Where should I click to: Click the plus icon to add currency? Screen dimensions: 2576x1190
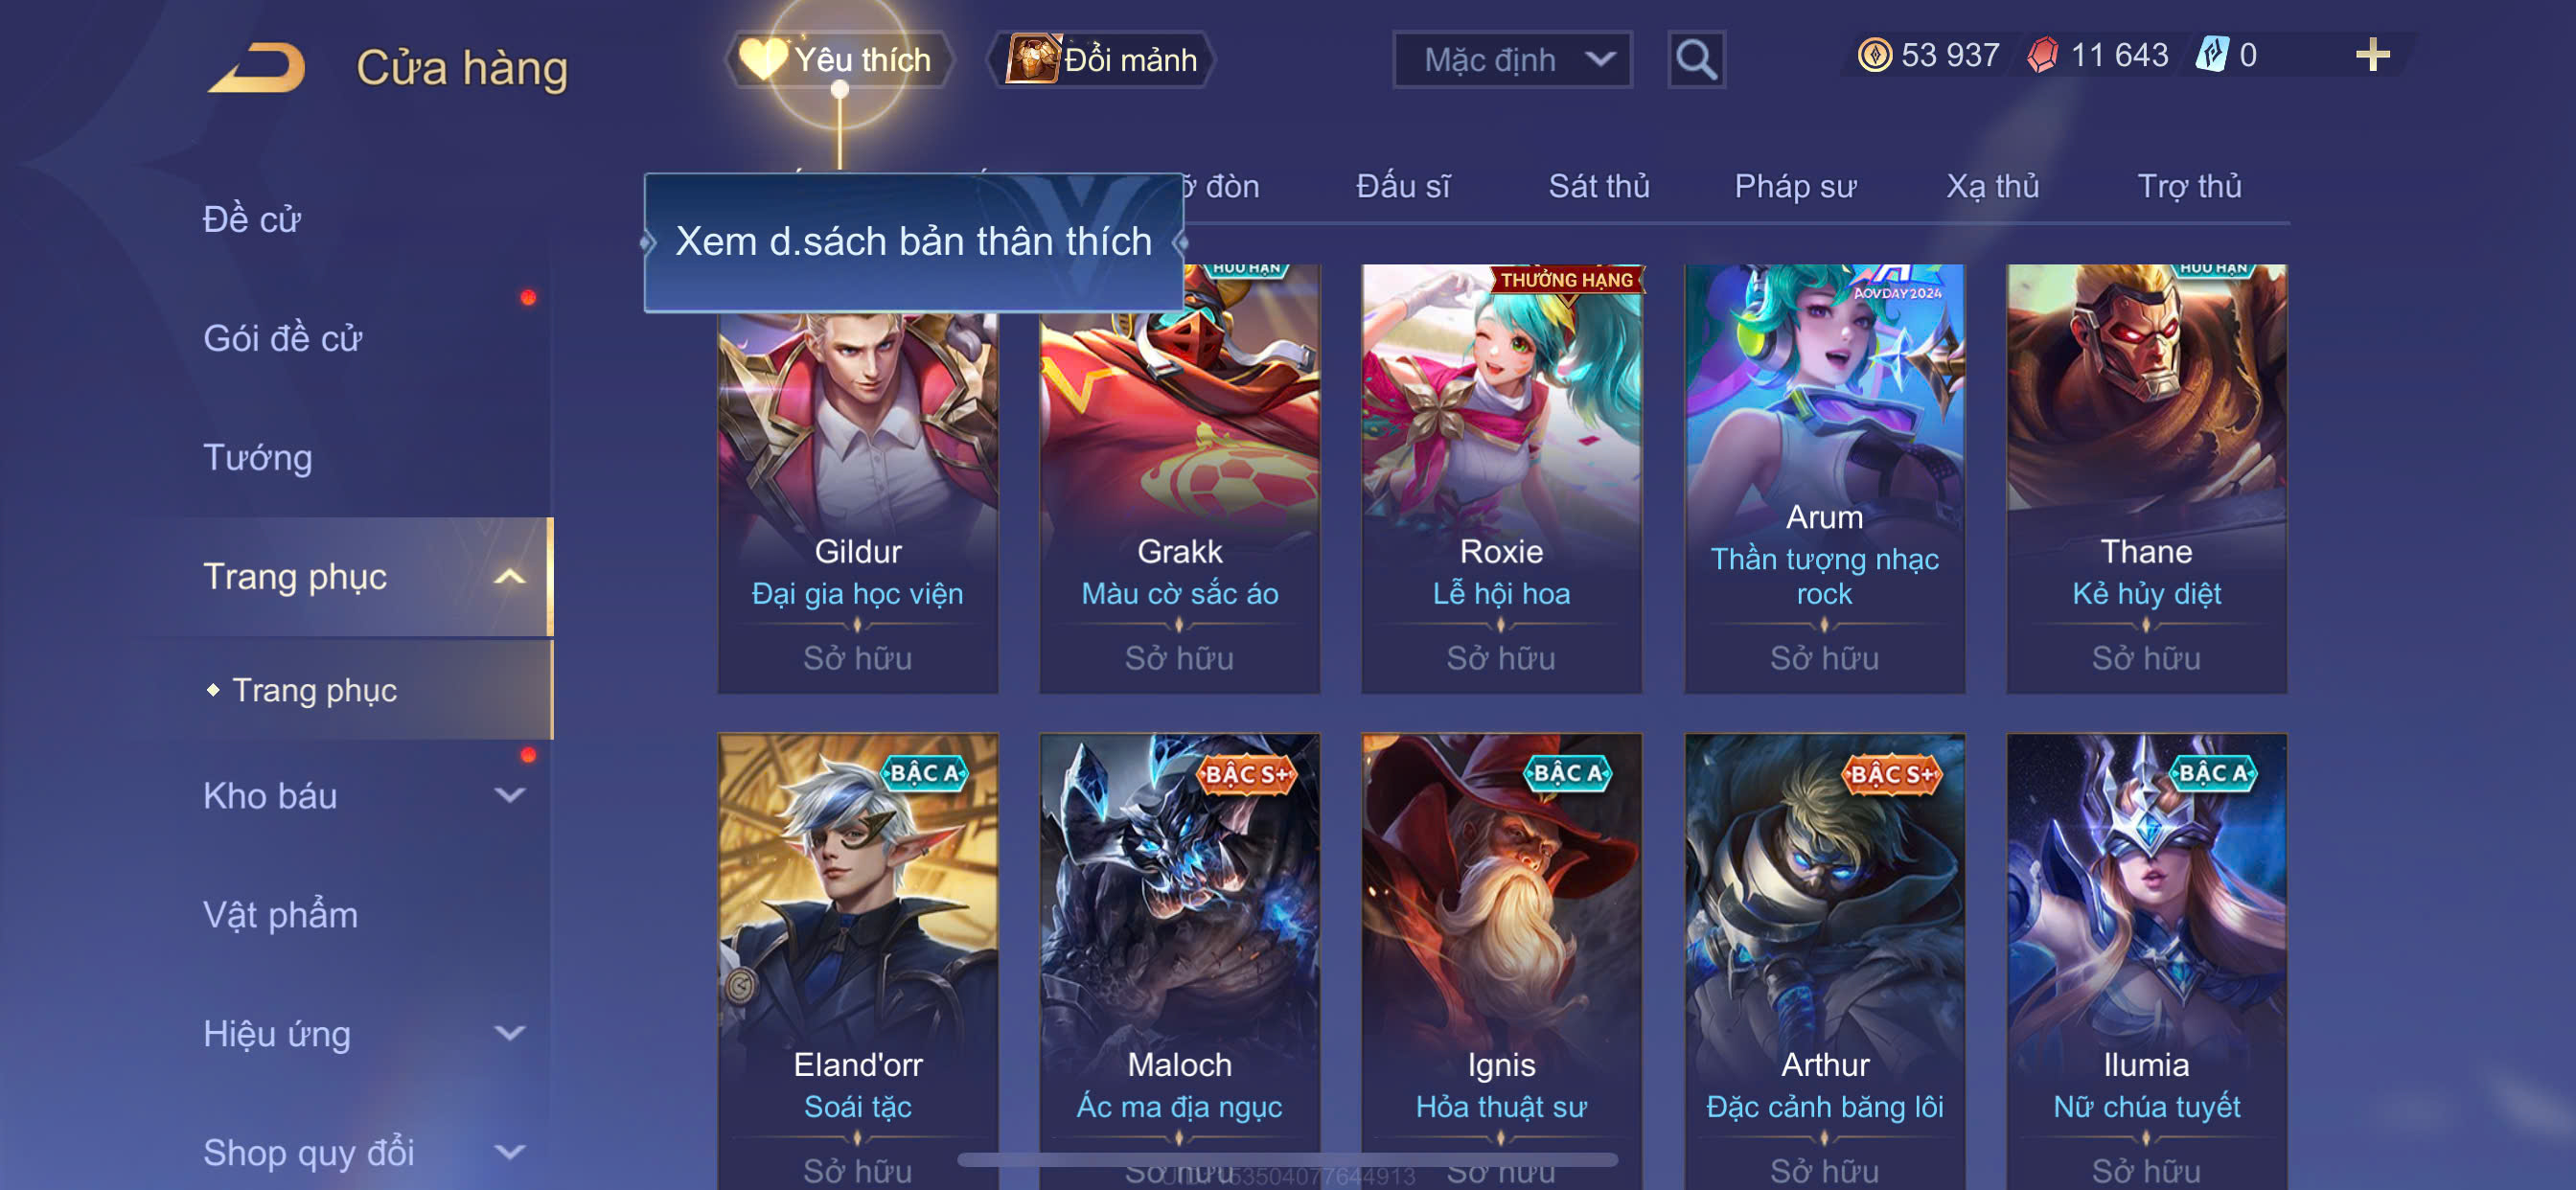(x=2372, y=55)
